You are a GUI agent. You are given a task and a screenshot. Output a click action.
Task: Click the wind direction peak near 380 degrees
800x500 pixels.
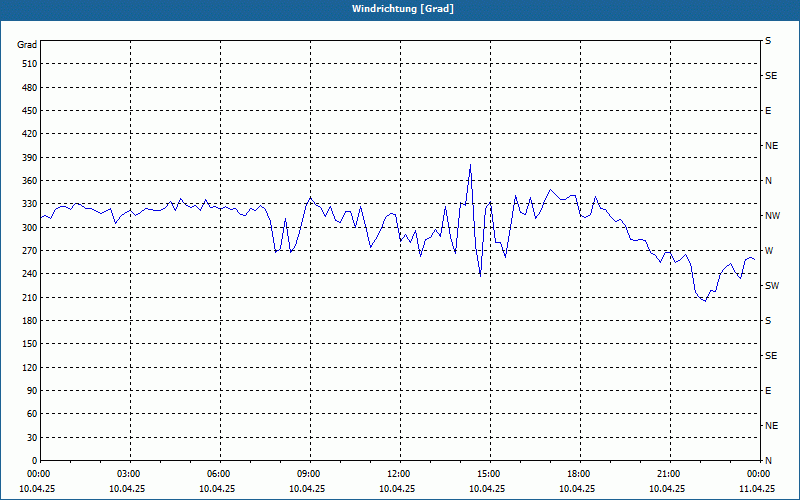pos(470,165)
